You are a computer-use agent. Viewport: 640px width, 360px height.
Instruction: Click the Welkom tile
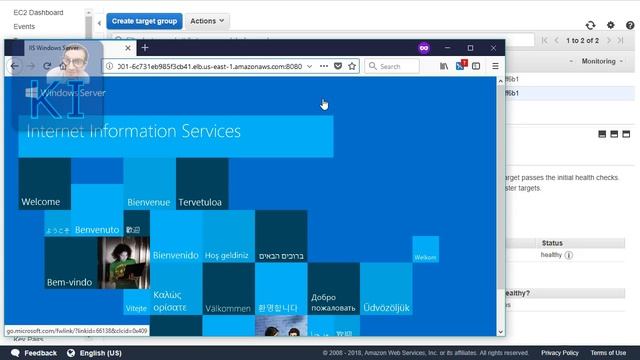point(426,249)
